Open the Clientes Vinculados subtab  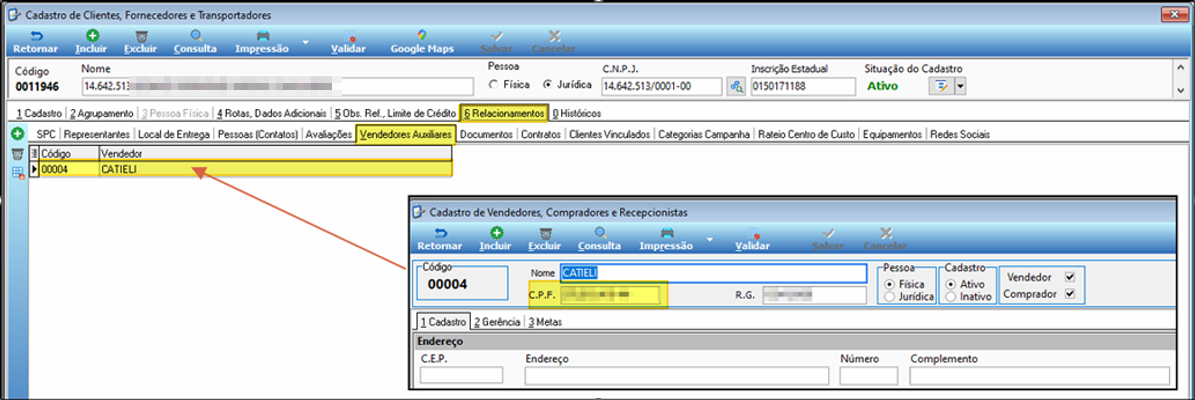pos(609,134)
